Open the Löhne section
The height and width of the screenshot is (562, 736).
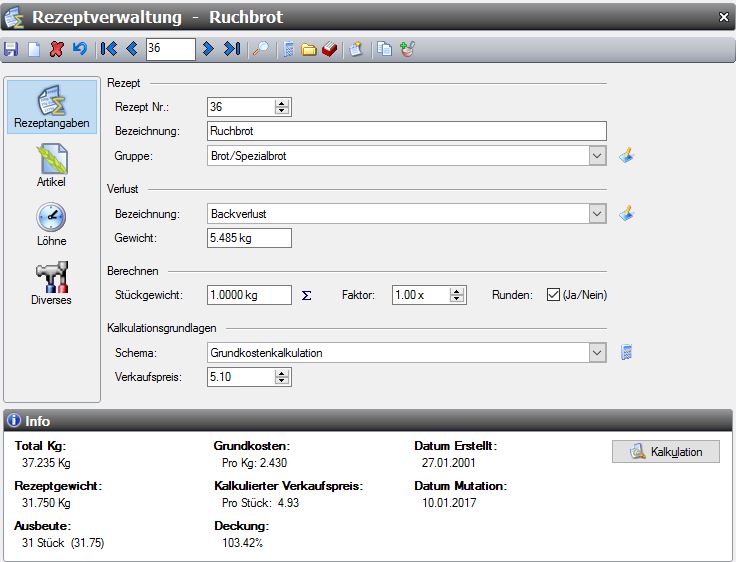click(51, 223)
